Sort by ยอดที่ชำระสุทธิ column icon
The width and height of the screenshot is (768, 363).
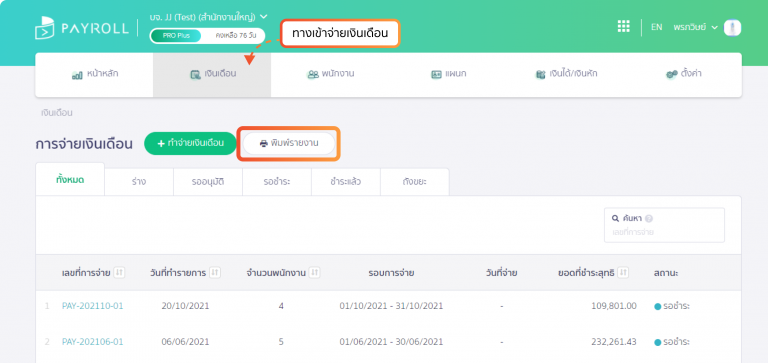click(623, 272)
